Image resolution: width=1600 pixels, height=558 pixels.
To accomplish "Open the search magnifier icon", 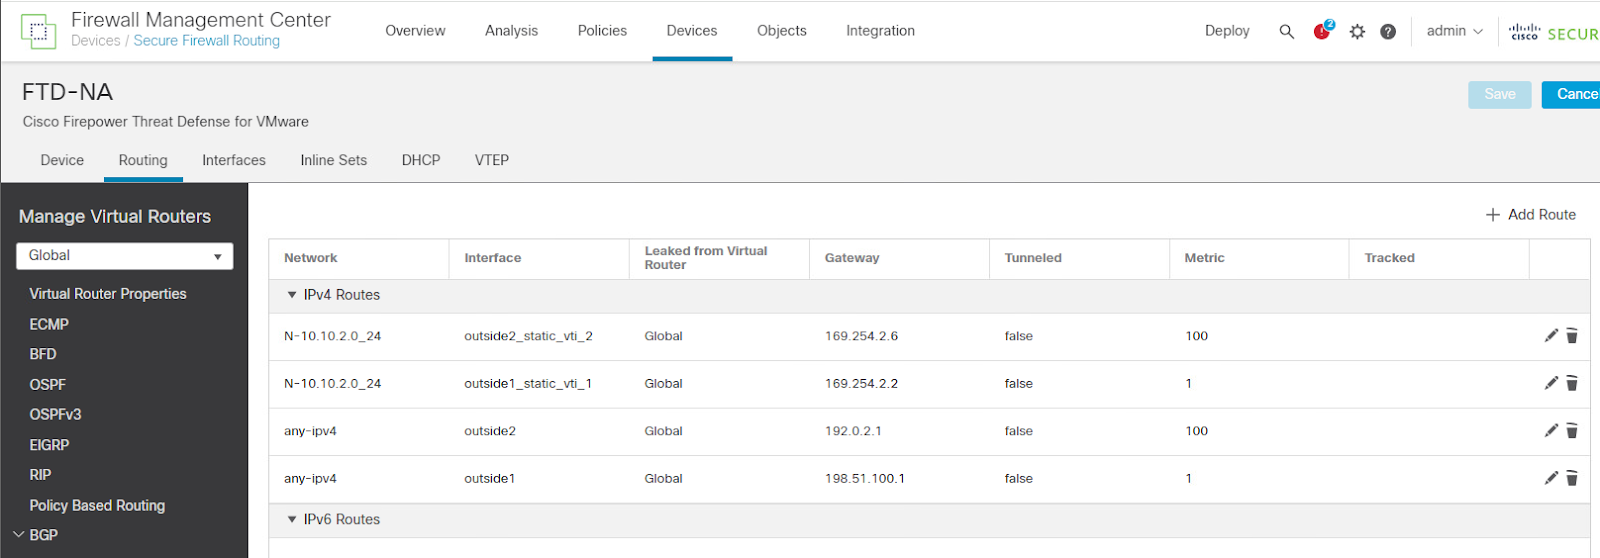I will (x=1286, y=32).
